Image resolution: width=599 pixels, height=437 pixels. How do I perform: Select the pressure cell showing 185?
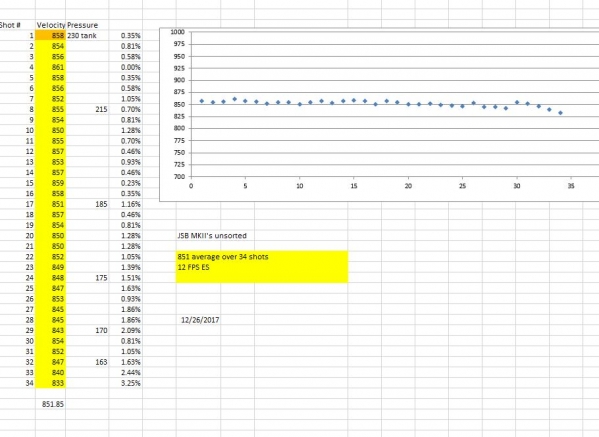[x=87, y=204]
